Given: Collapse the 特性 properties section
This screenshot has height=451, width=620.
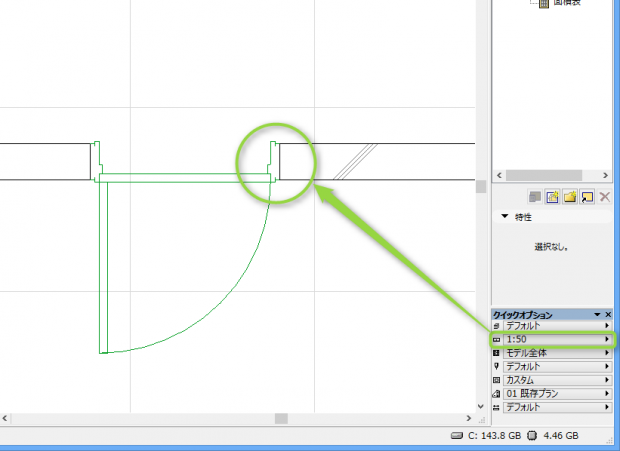Looking at the screenshot, I should click(x=505, y=217).
